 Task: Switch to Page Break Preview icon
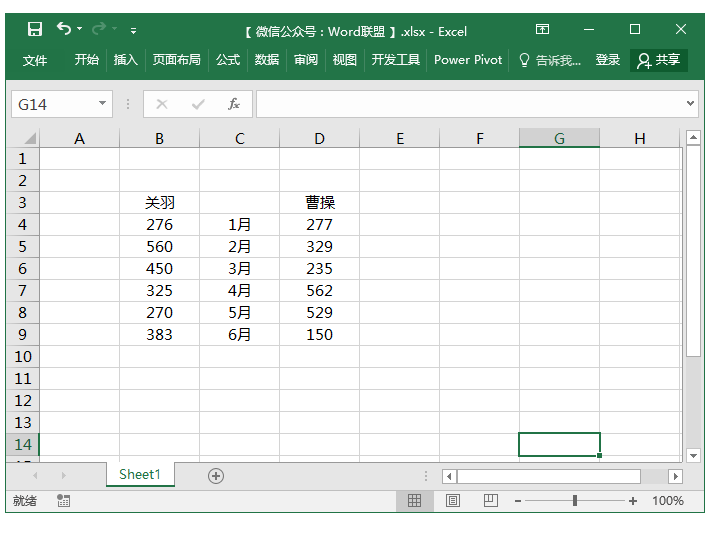490,500
